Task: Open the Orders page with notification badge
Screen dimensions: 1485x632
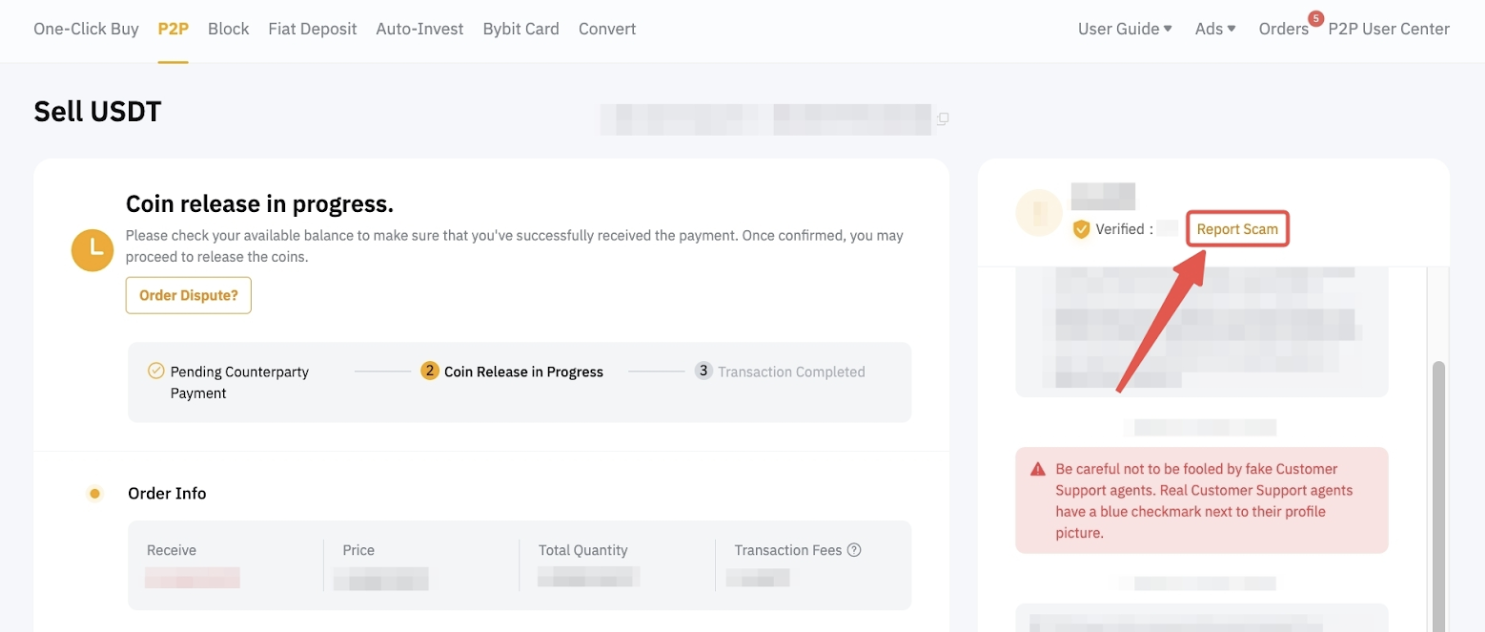Action: tap(1284, 29)
